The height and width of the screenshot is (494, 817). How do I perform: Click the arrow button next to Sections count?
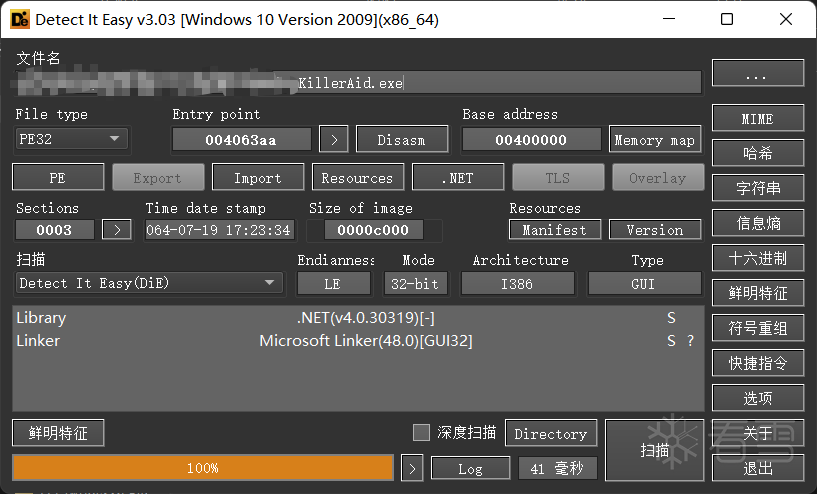117,230
